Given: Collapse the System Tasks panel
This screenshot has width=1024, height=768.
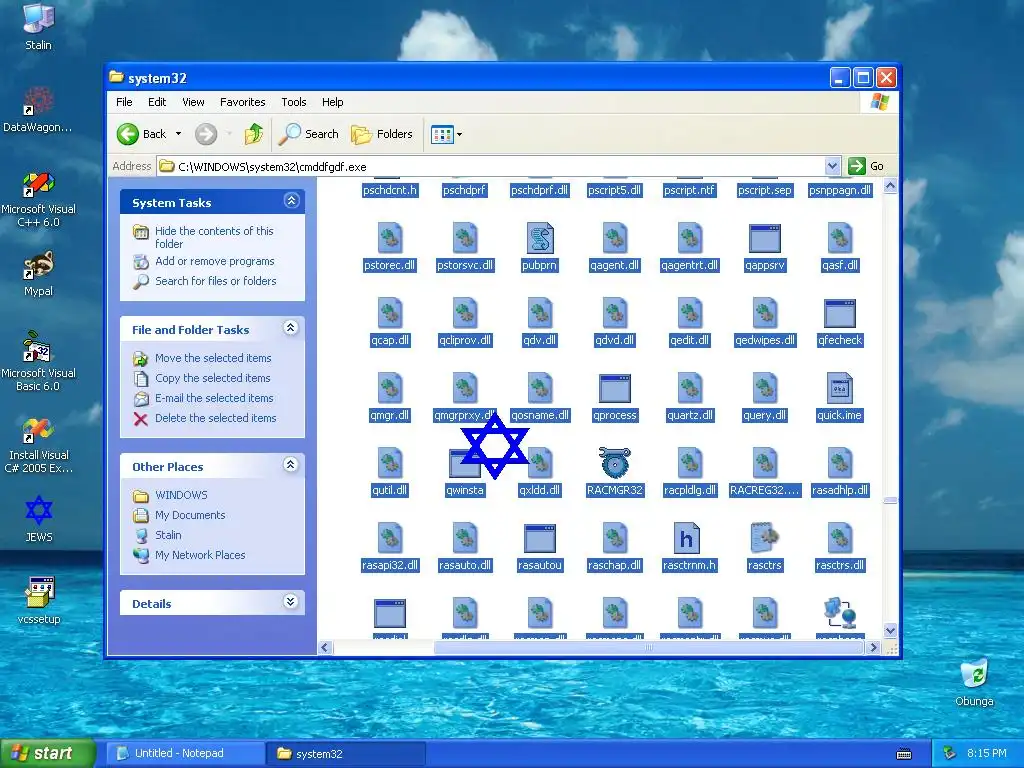Looking at the screenshot, I should [x=291, y=201].
